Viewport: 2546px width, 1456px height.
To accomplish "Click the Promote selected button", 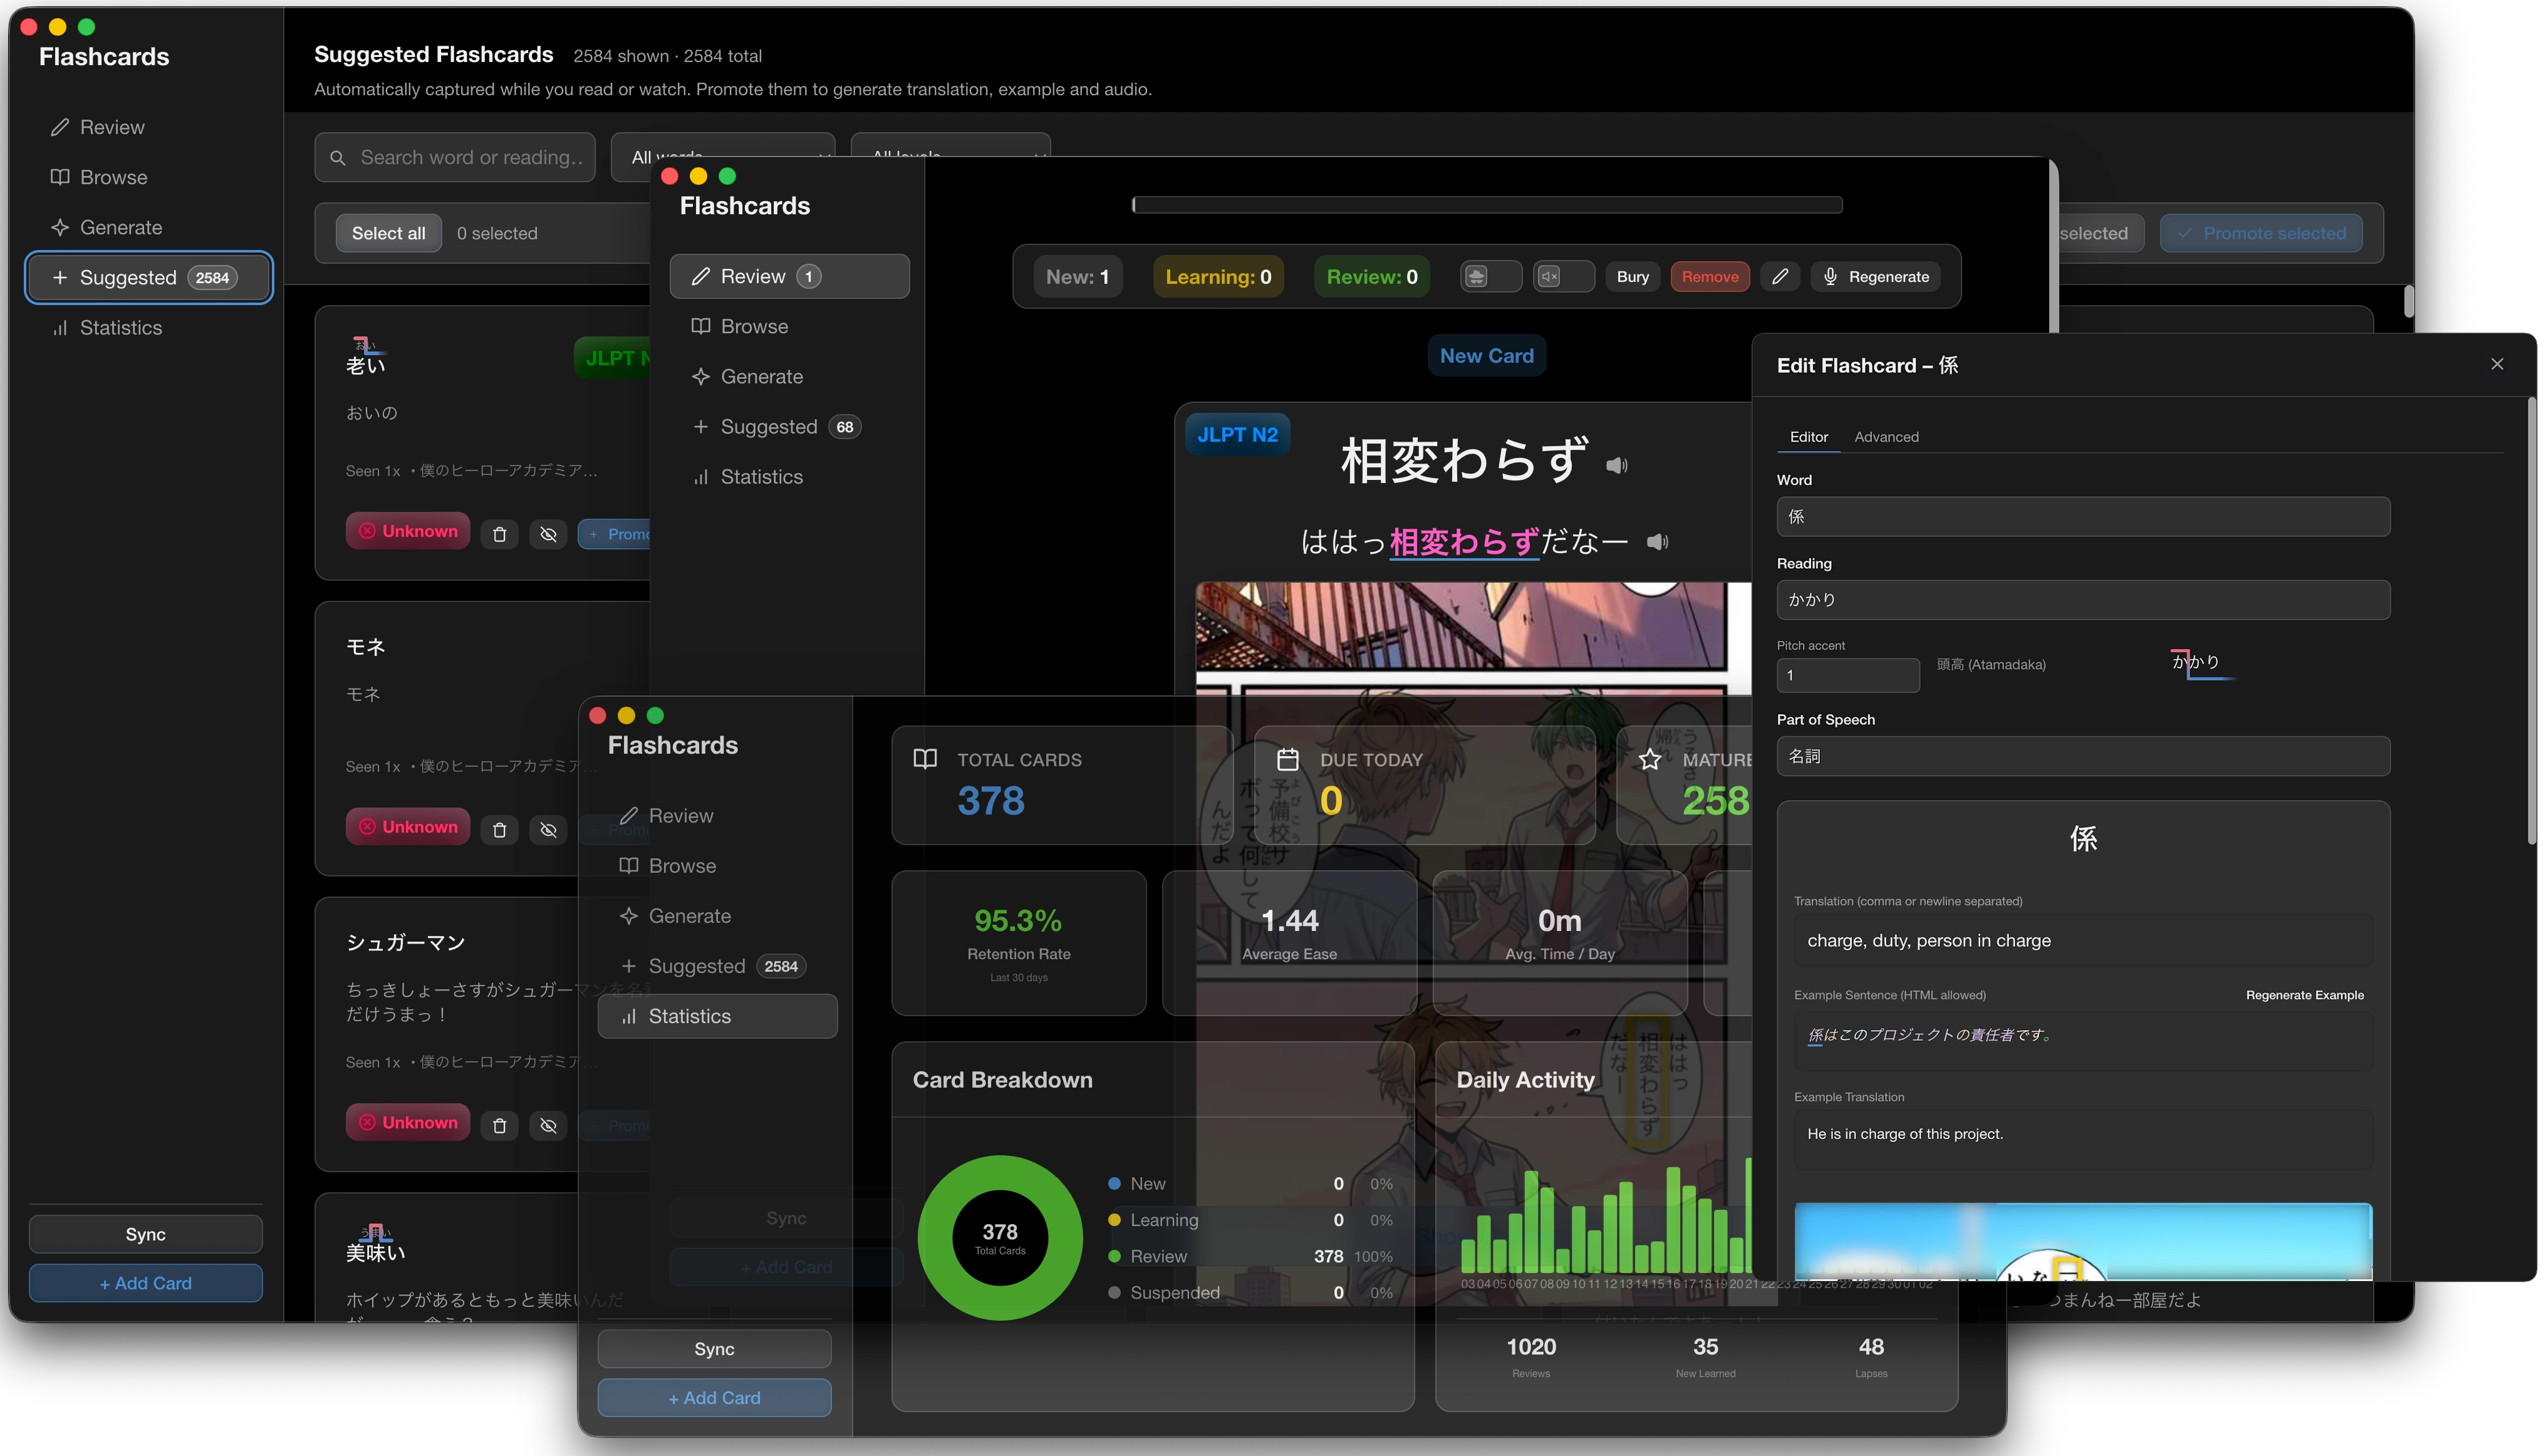I will point(2261,233).
